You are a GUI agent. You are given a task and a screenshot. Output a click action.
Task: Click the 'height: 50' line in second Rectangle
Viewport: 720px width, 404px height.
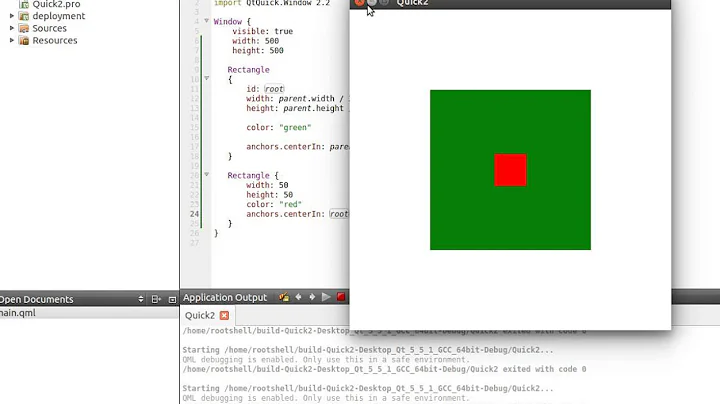pos(270,195)
